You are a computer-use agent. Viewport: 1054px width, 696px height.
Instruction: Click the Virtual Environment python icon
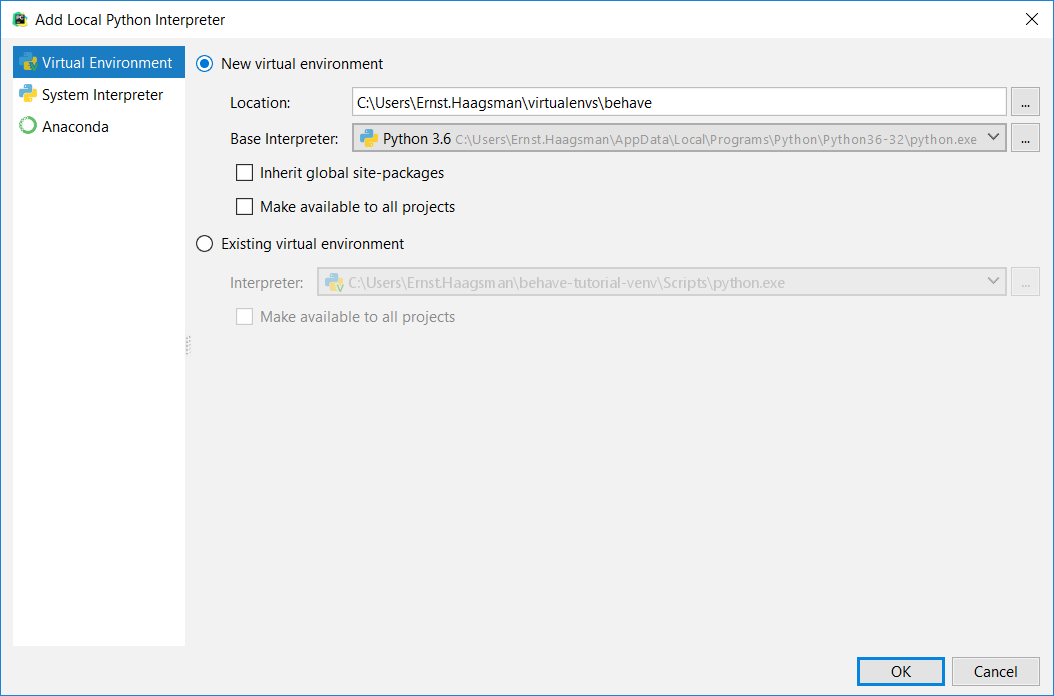coord(28,63)
